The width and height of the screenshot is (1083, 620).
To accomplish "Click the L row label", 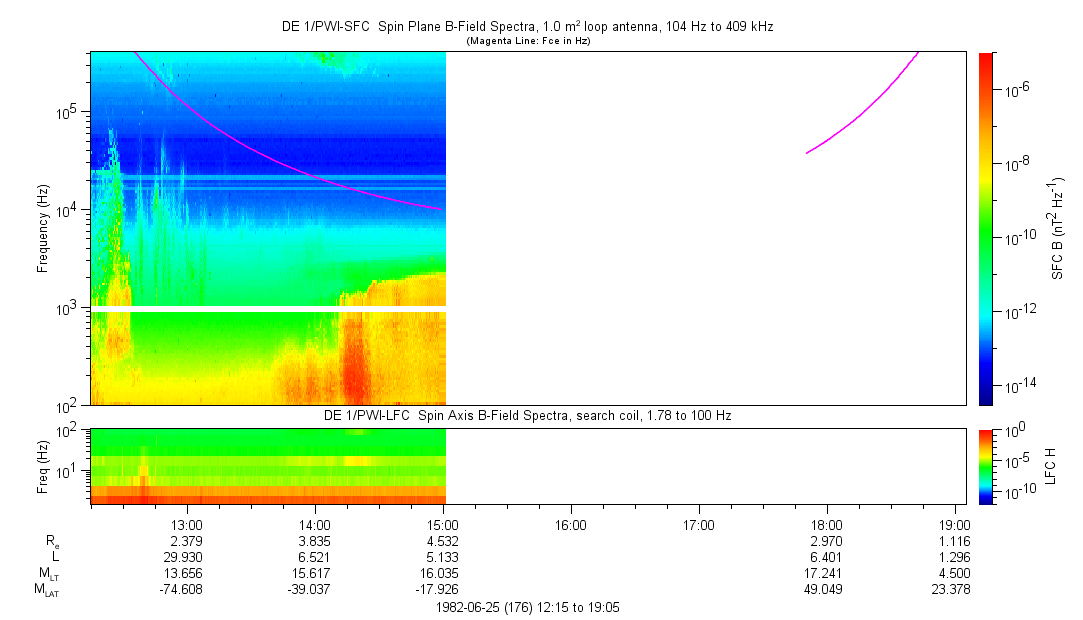I will (55, 557).
